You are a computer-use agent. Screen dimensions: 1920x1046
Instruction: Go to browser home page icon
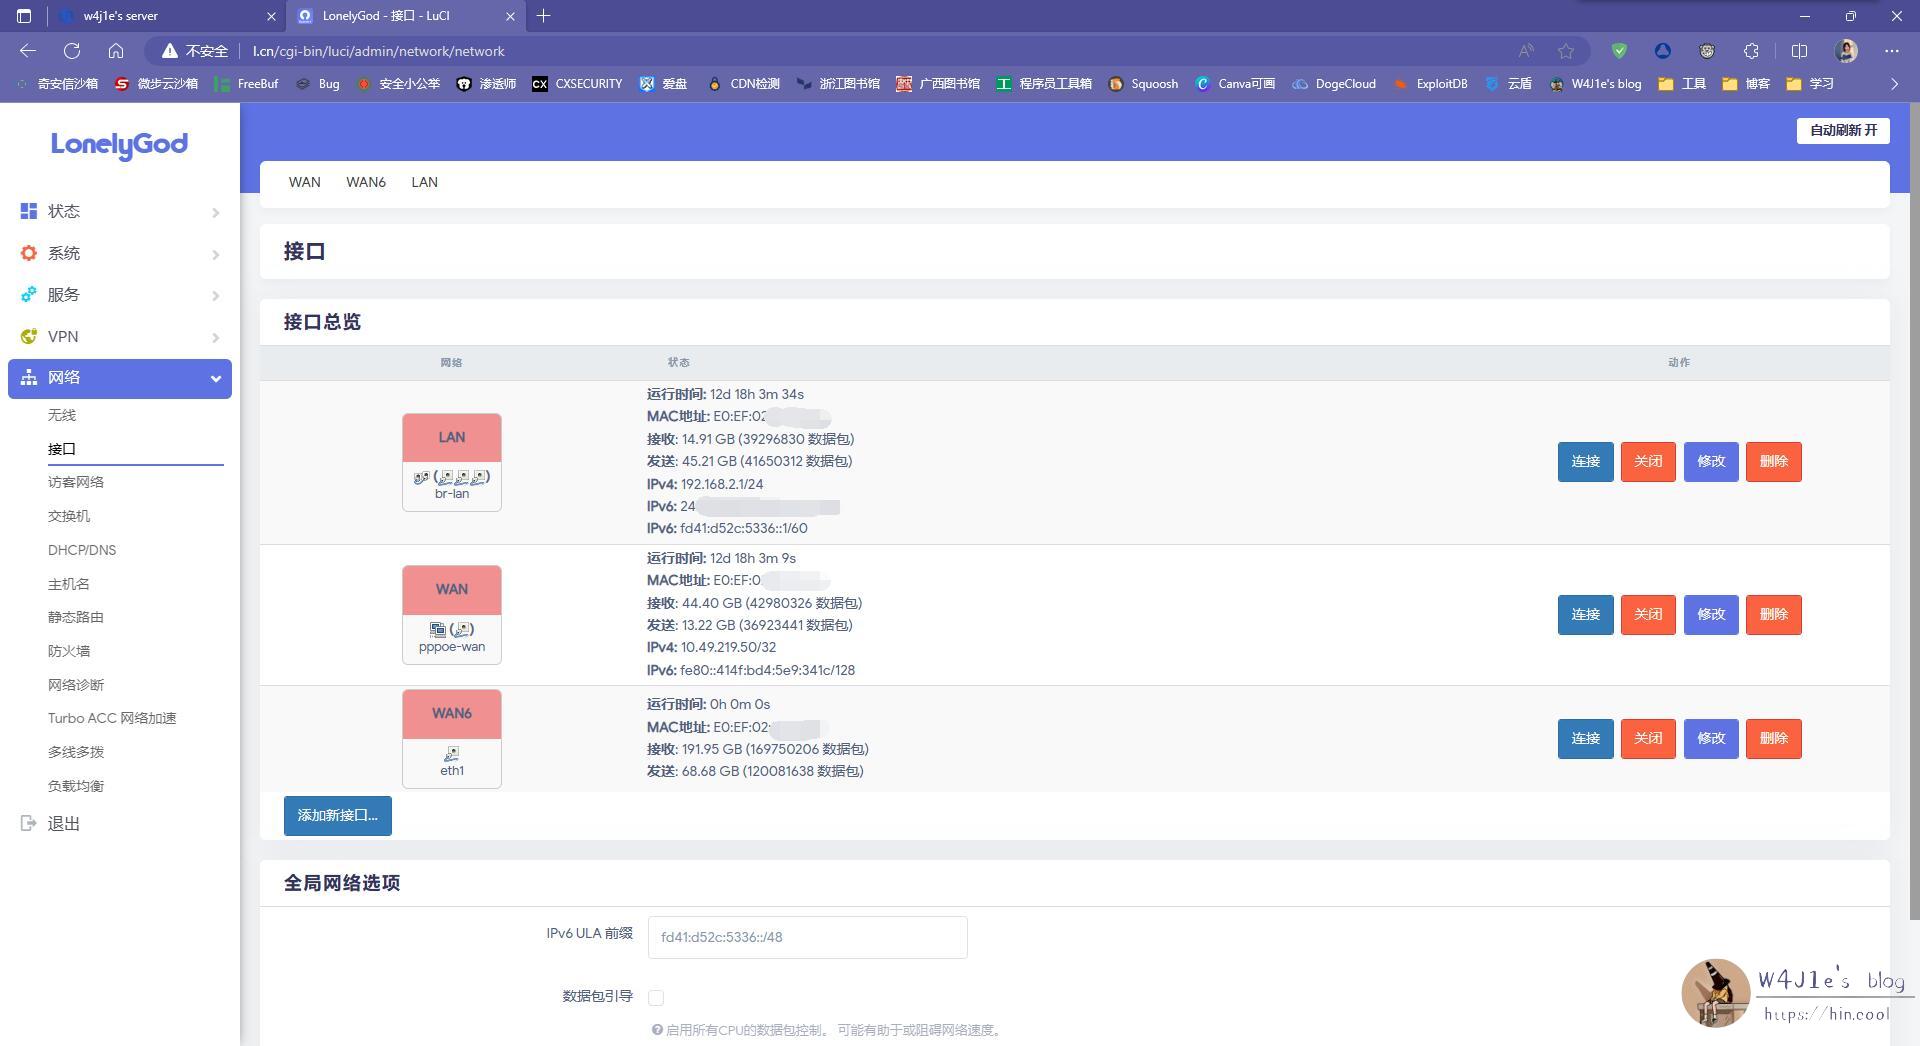pos(116,51)
